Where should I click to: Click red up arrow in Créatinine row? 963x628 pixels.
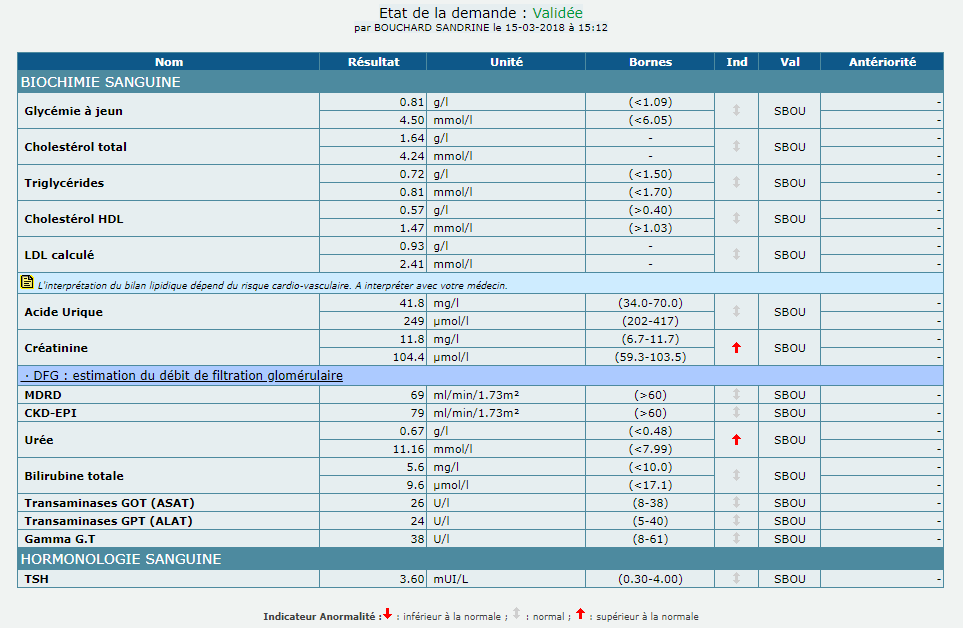pos(736,348)
